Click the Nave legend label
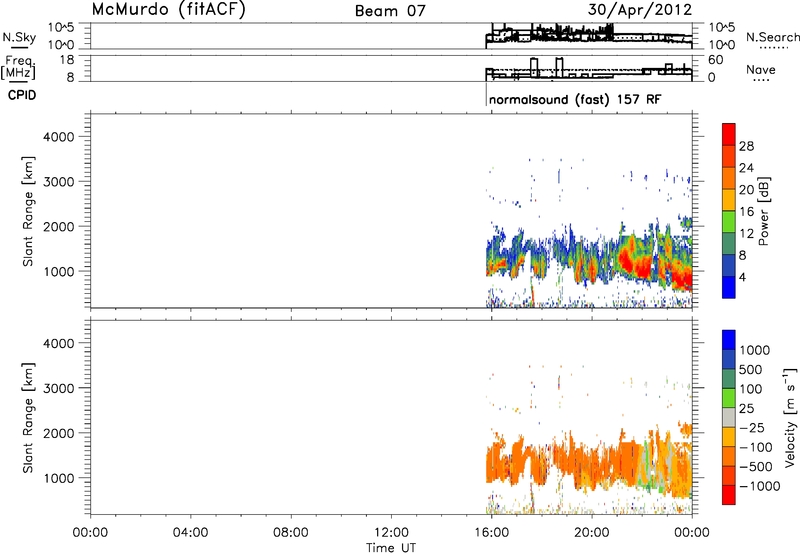Screen dimensions: 800x554 [x=761, y=70]
